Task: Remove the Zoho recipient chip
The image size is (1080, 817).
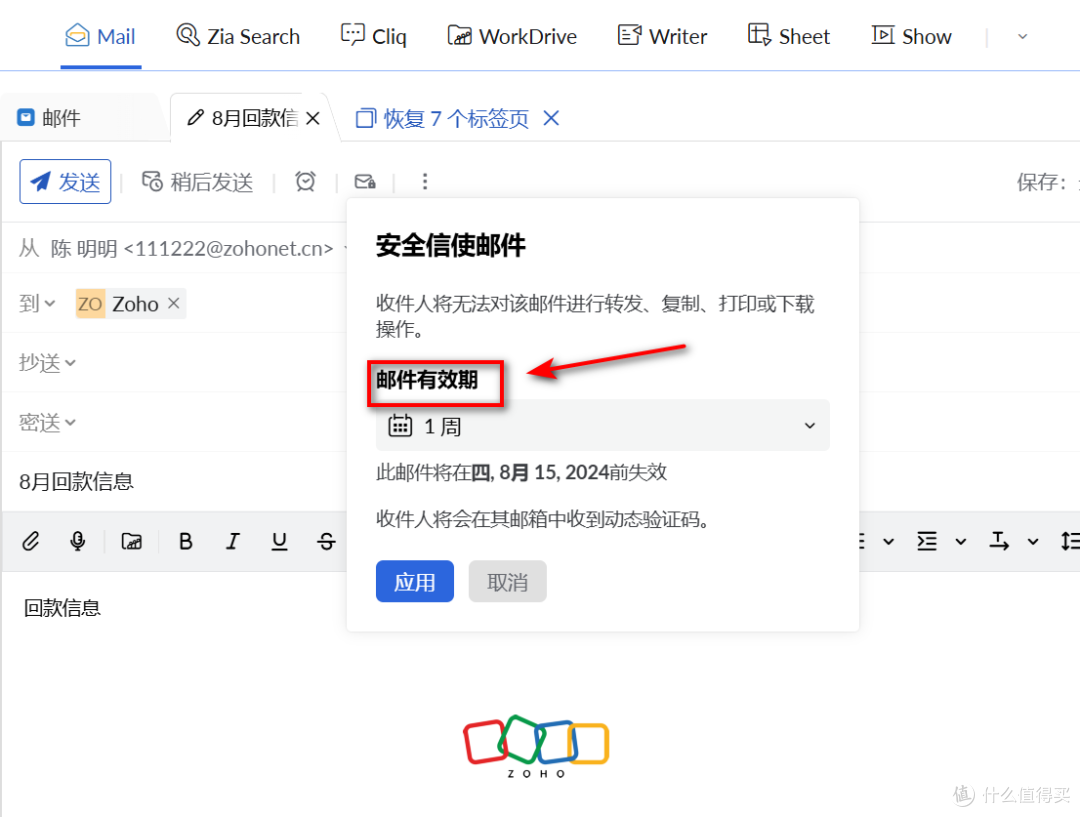Action: pyautogui.click(x=174, y=303)
